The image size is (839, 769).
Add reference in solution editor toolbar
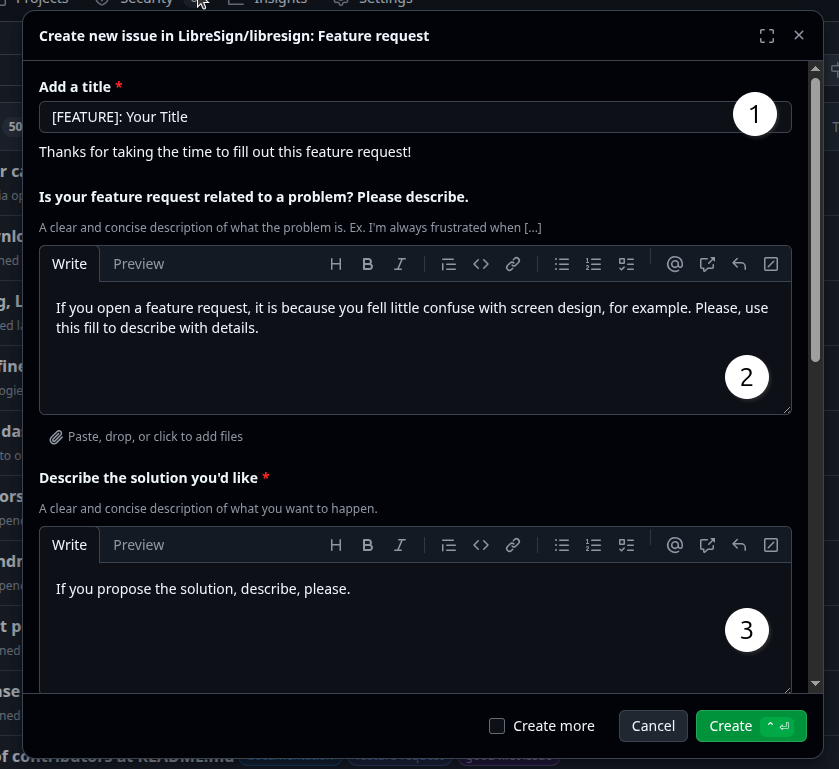(x=707, y=545)
